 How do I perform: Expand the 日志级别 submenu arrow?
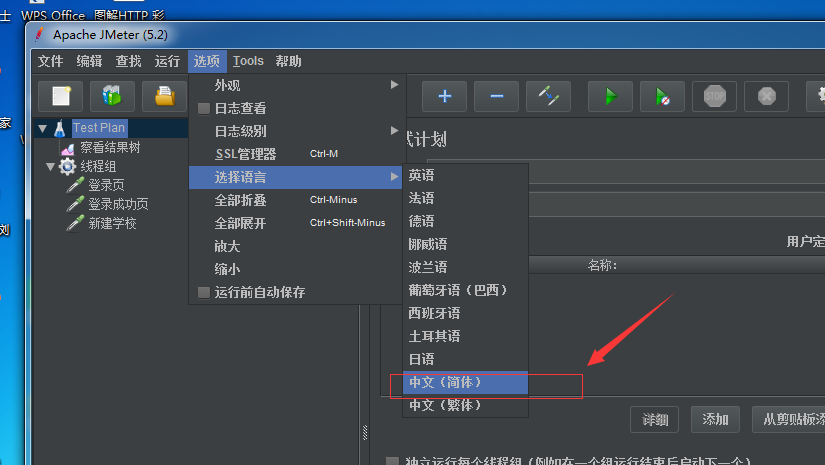[x=394, y=130]
